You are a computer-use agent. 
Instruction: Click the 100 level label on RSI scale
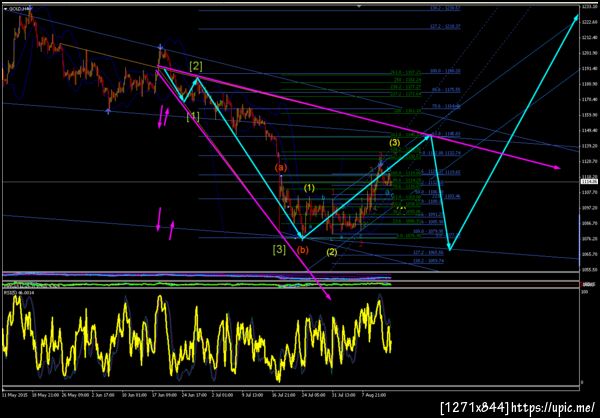[x=585, y=292]
